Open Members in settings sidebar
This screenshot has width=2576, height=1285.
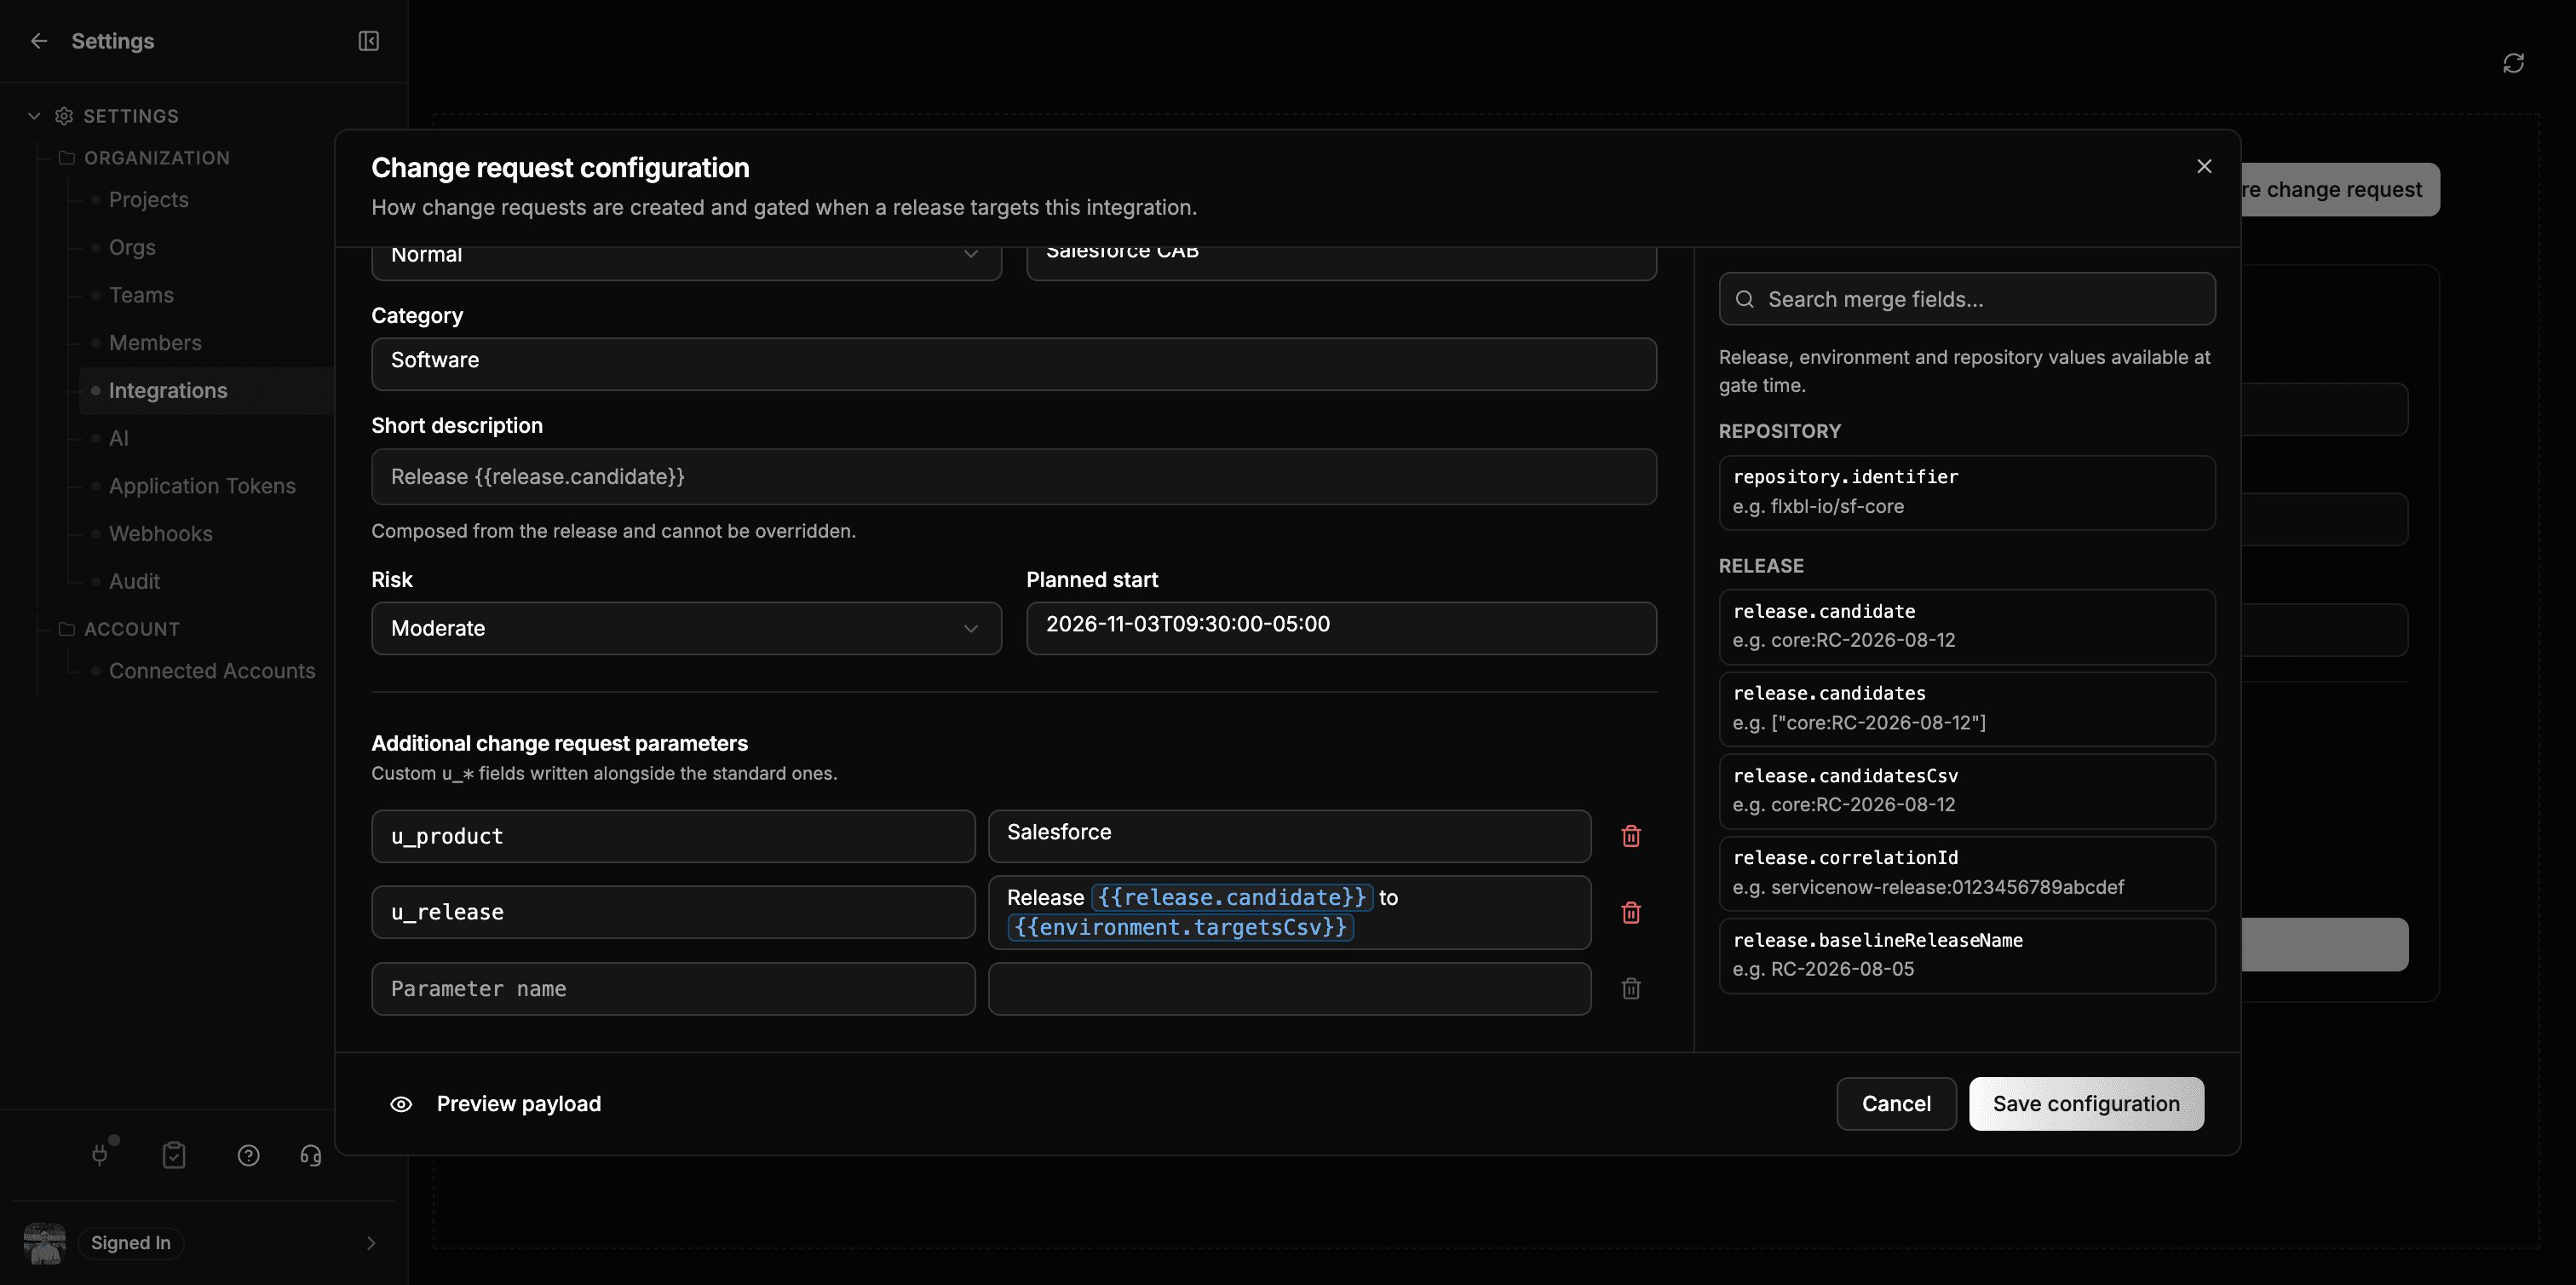coord(155,343)
